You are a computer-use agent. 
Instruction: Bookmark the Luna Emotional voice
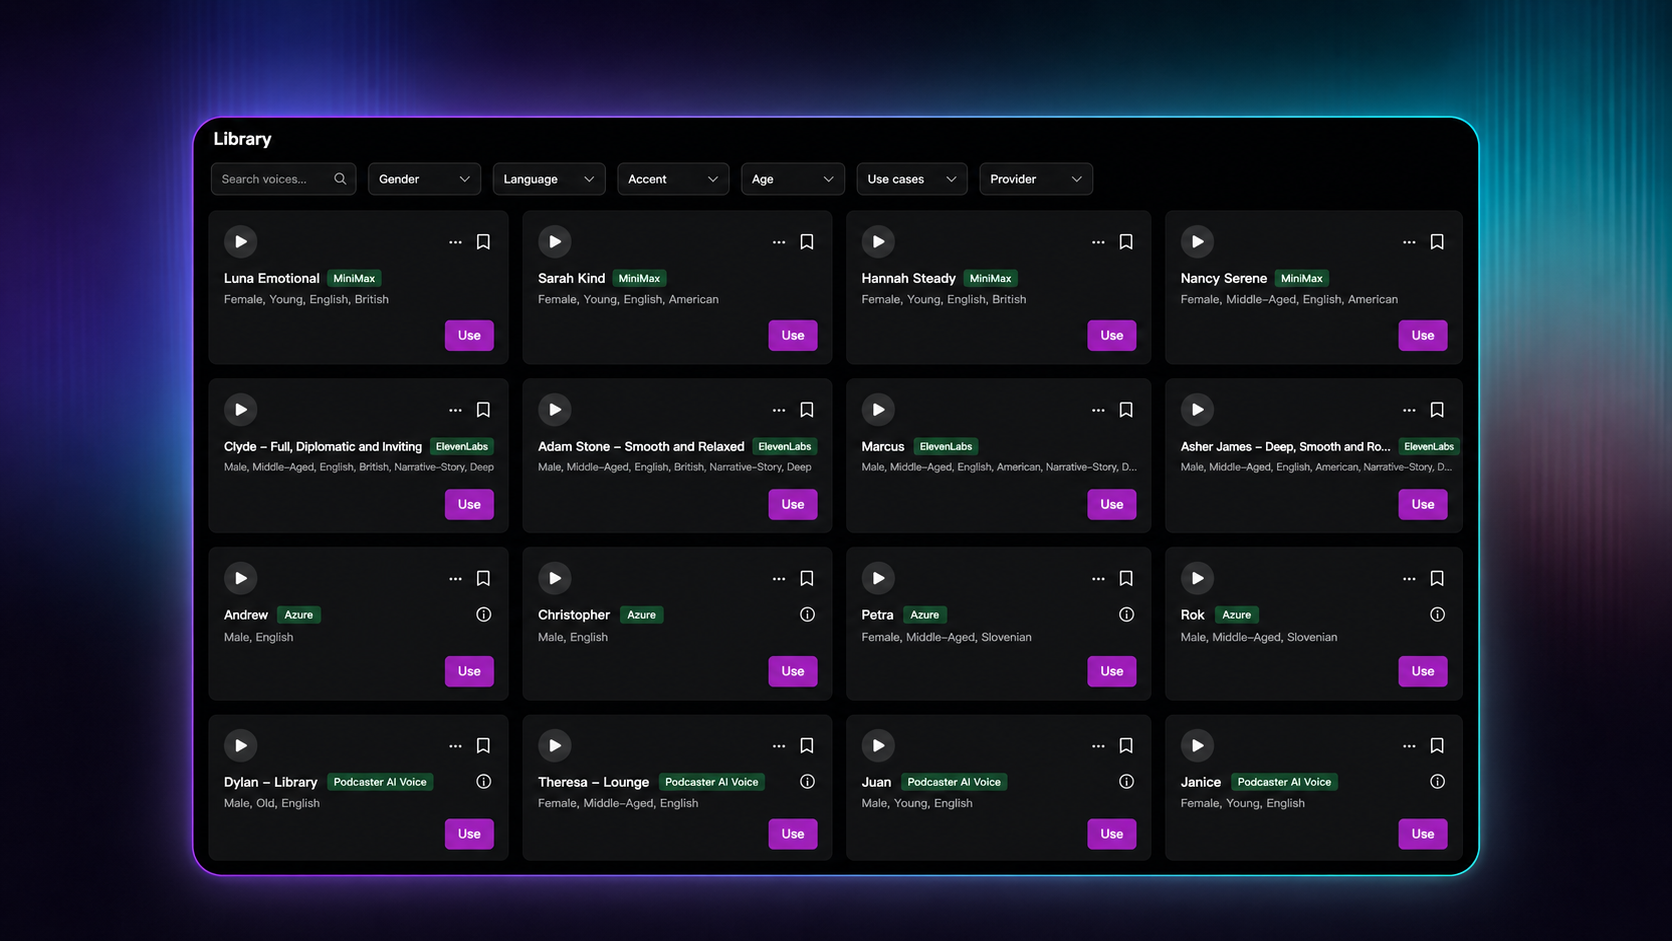click(x=483, y=242)
